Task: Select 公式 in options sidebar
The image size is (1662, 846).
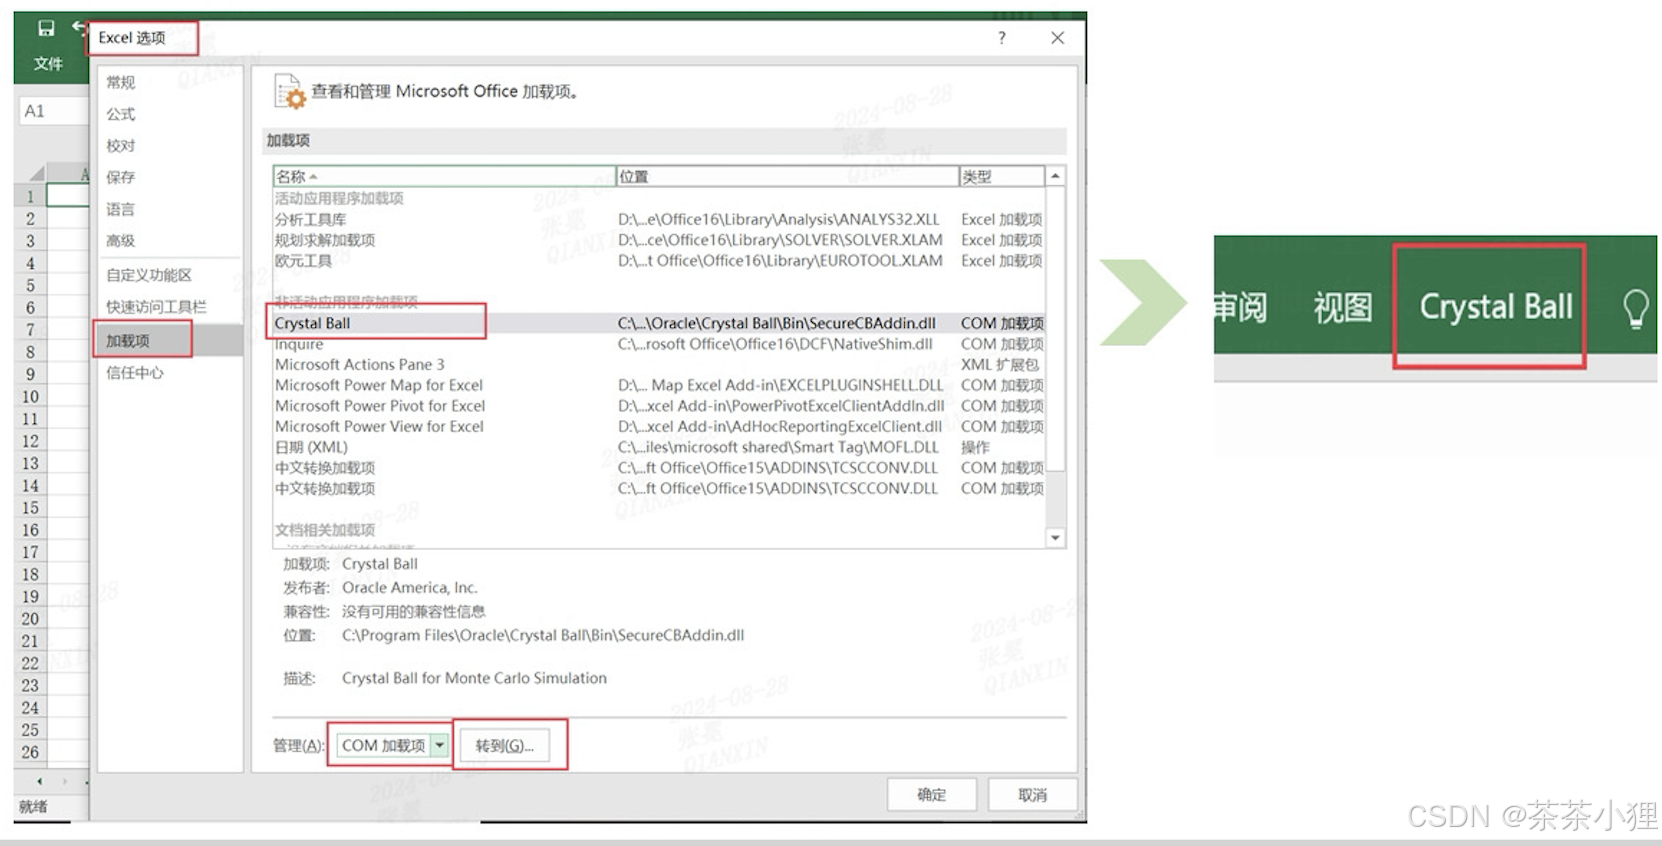Action: click(121, 114)
